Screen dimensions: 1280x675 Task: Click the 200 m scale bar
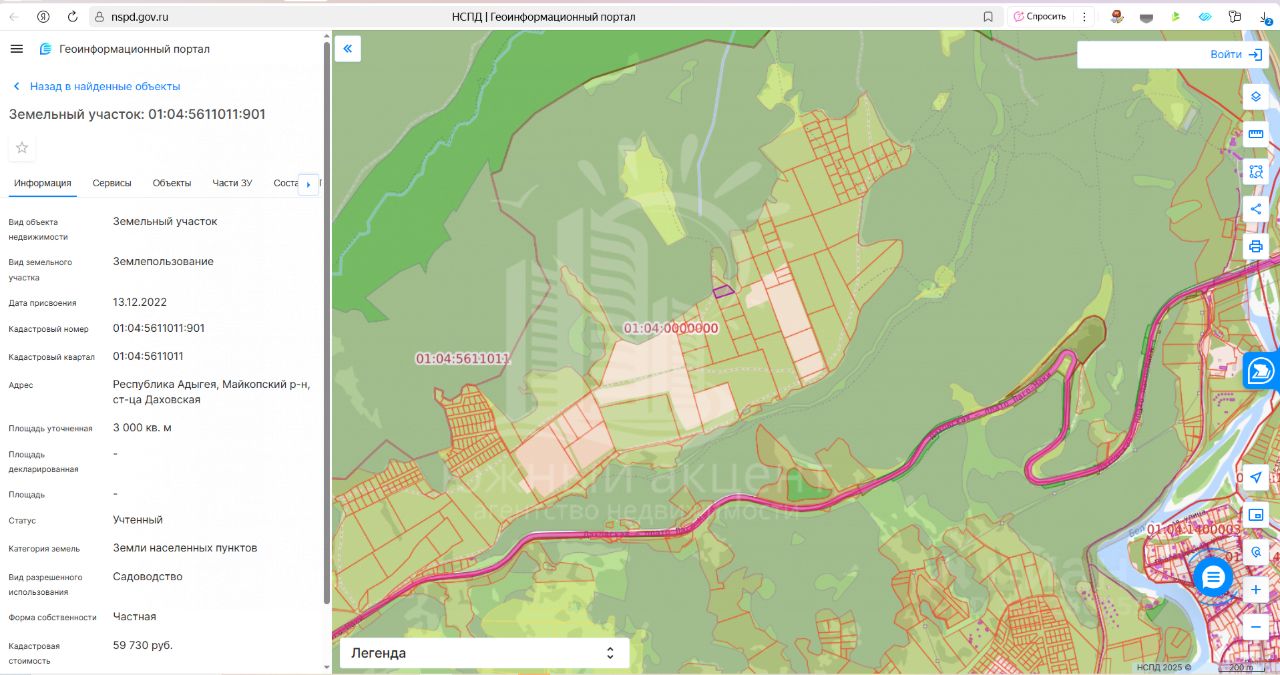(1239, 667)
